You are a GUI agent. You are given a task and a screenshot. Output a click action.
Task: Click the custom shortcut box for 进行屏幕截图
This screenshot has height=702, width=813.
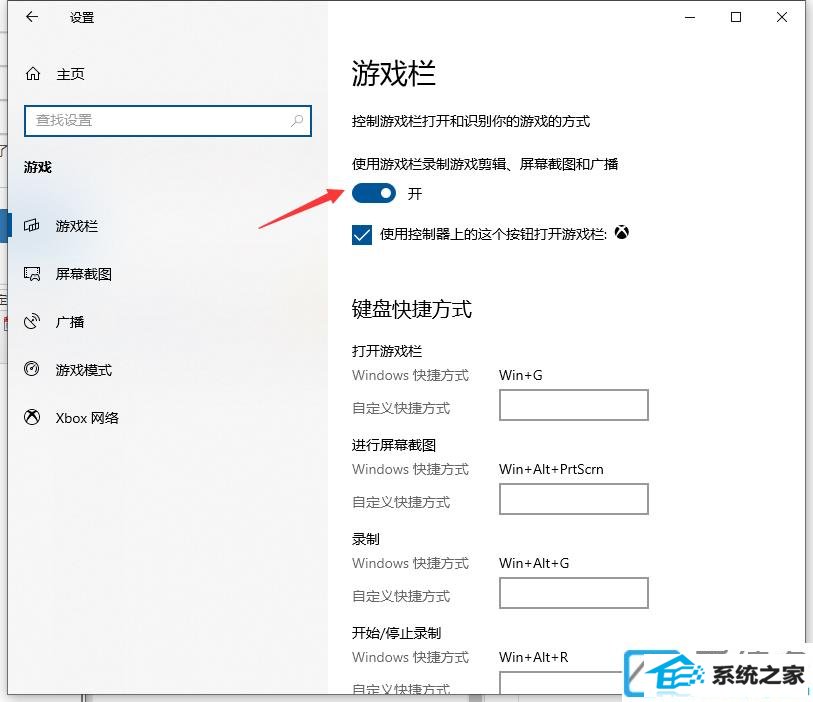coord(573,499)
